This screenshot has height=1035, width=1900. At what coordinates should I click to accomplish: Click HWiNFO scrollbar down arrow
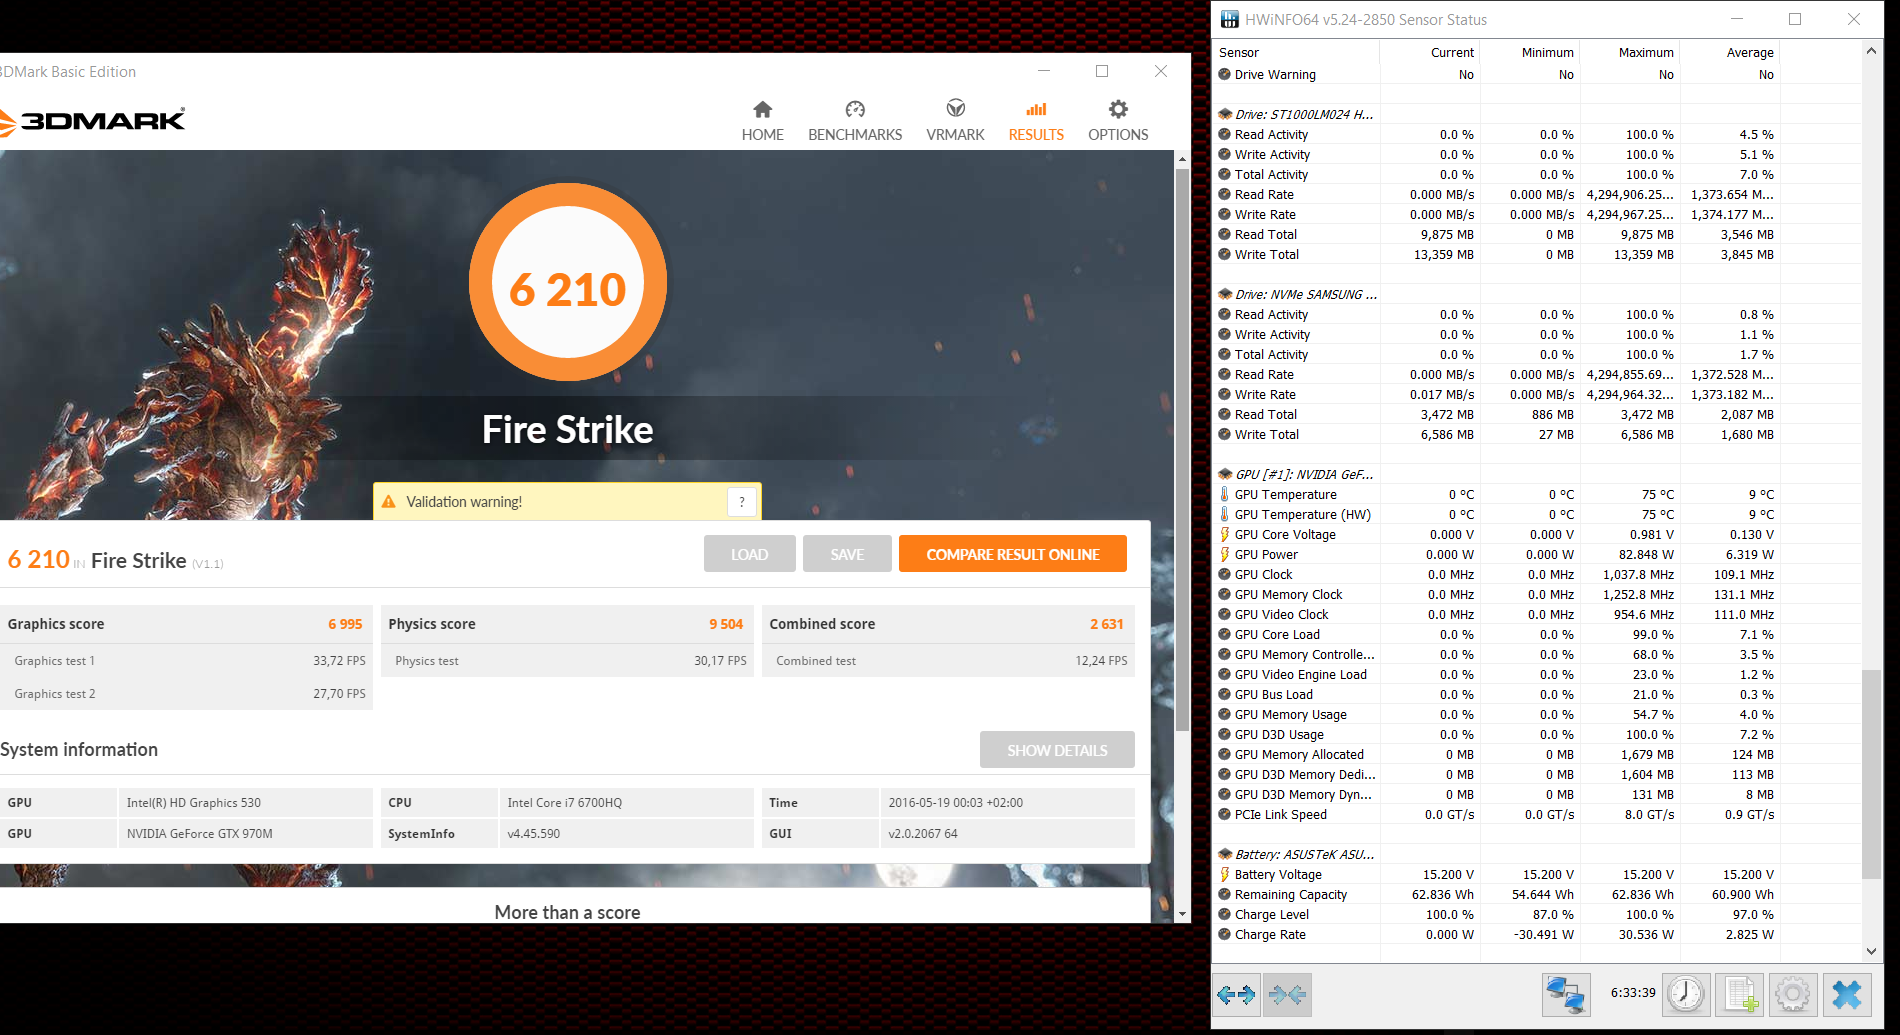point(1871,951)
